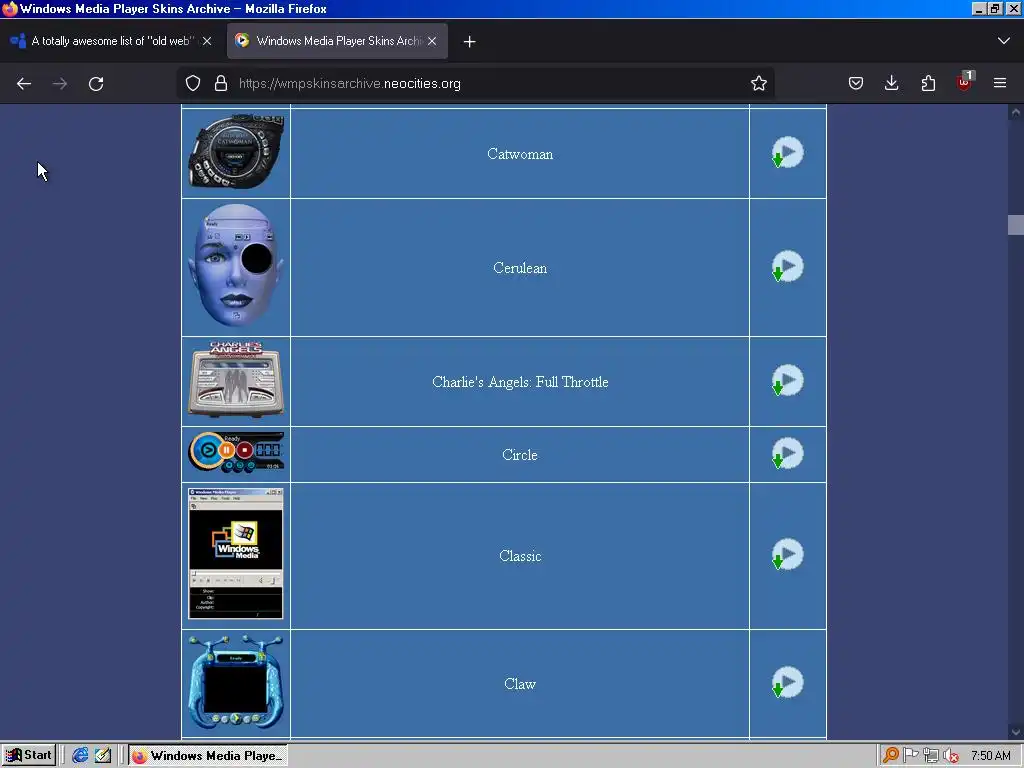Click the vertical scrollbar thumb

pos(1016,225)
